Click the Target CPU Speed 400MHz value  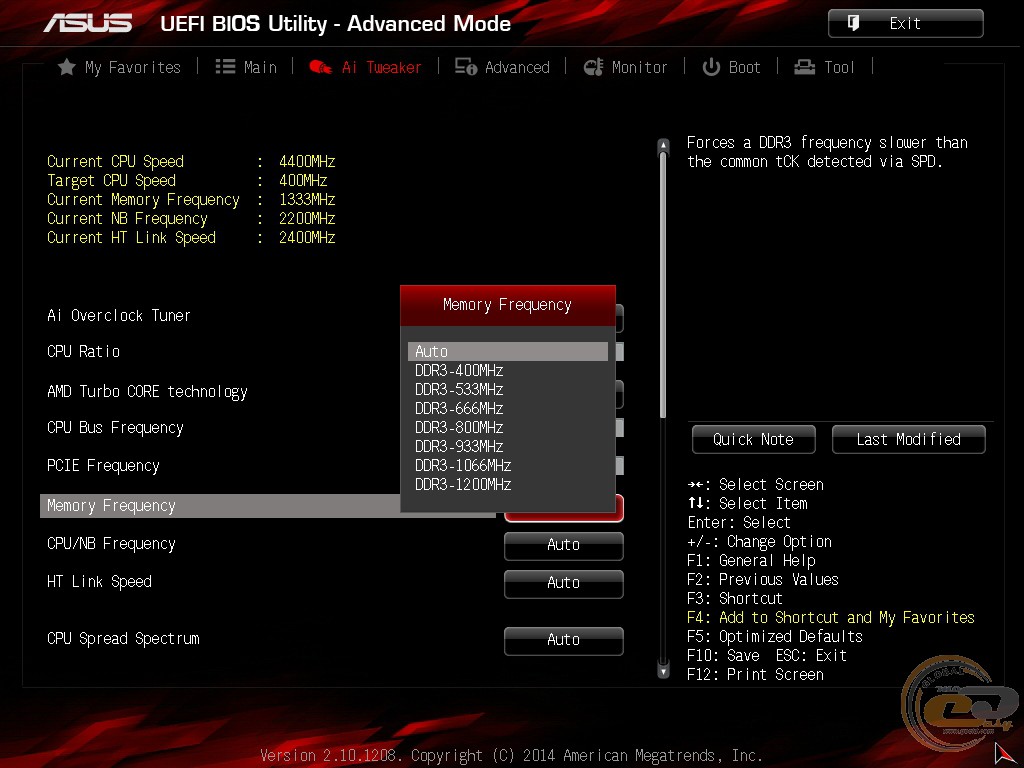(x=303, y=180)
